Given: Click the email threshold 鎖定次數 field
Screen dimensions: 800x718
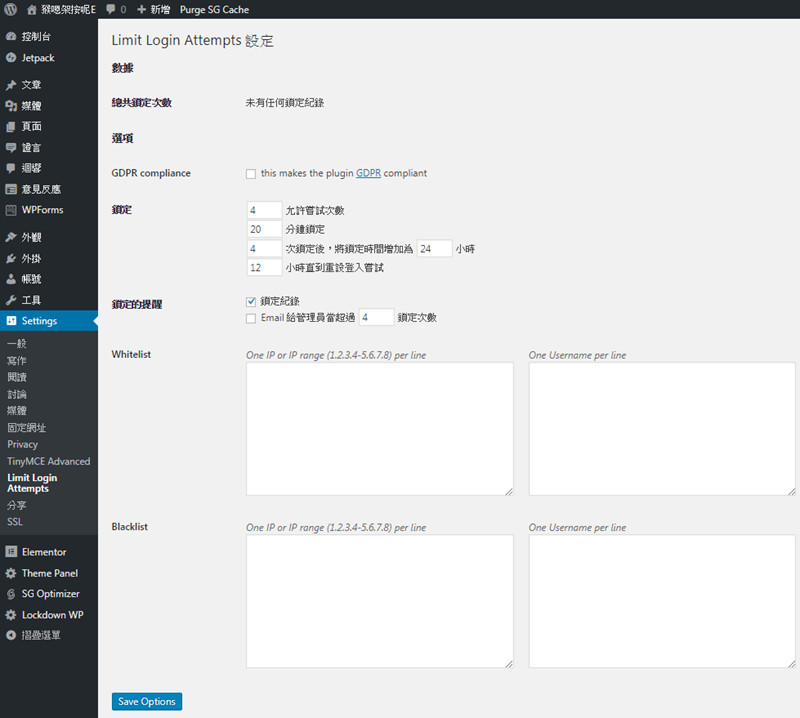Looking at the screenshot, I should 377,317.
